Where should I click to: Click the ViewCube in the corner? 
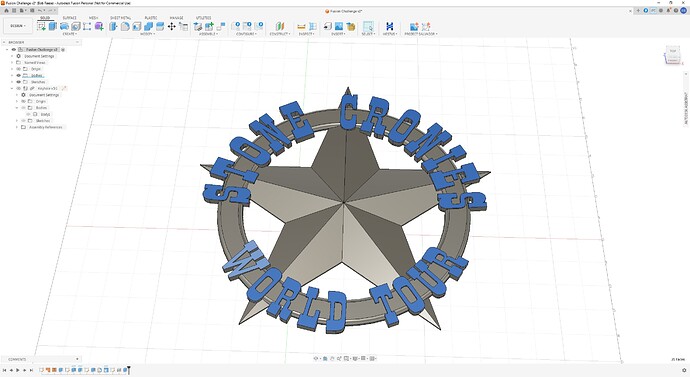pyautogui.click(x=673, y=55)
